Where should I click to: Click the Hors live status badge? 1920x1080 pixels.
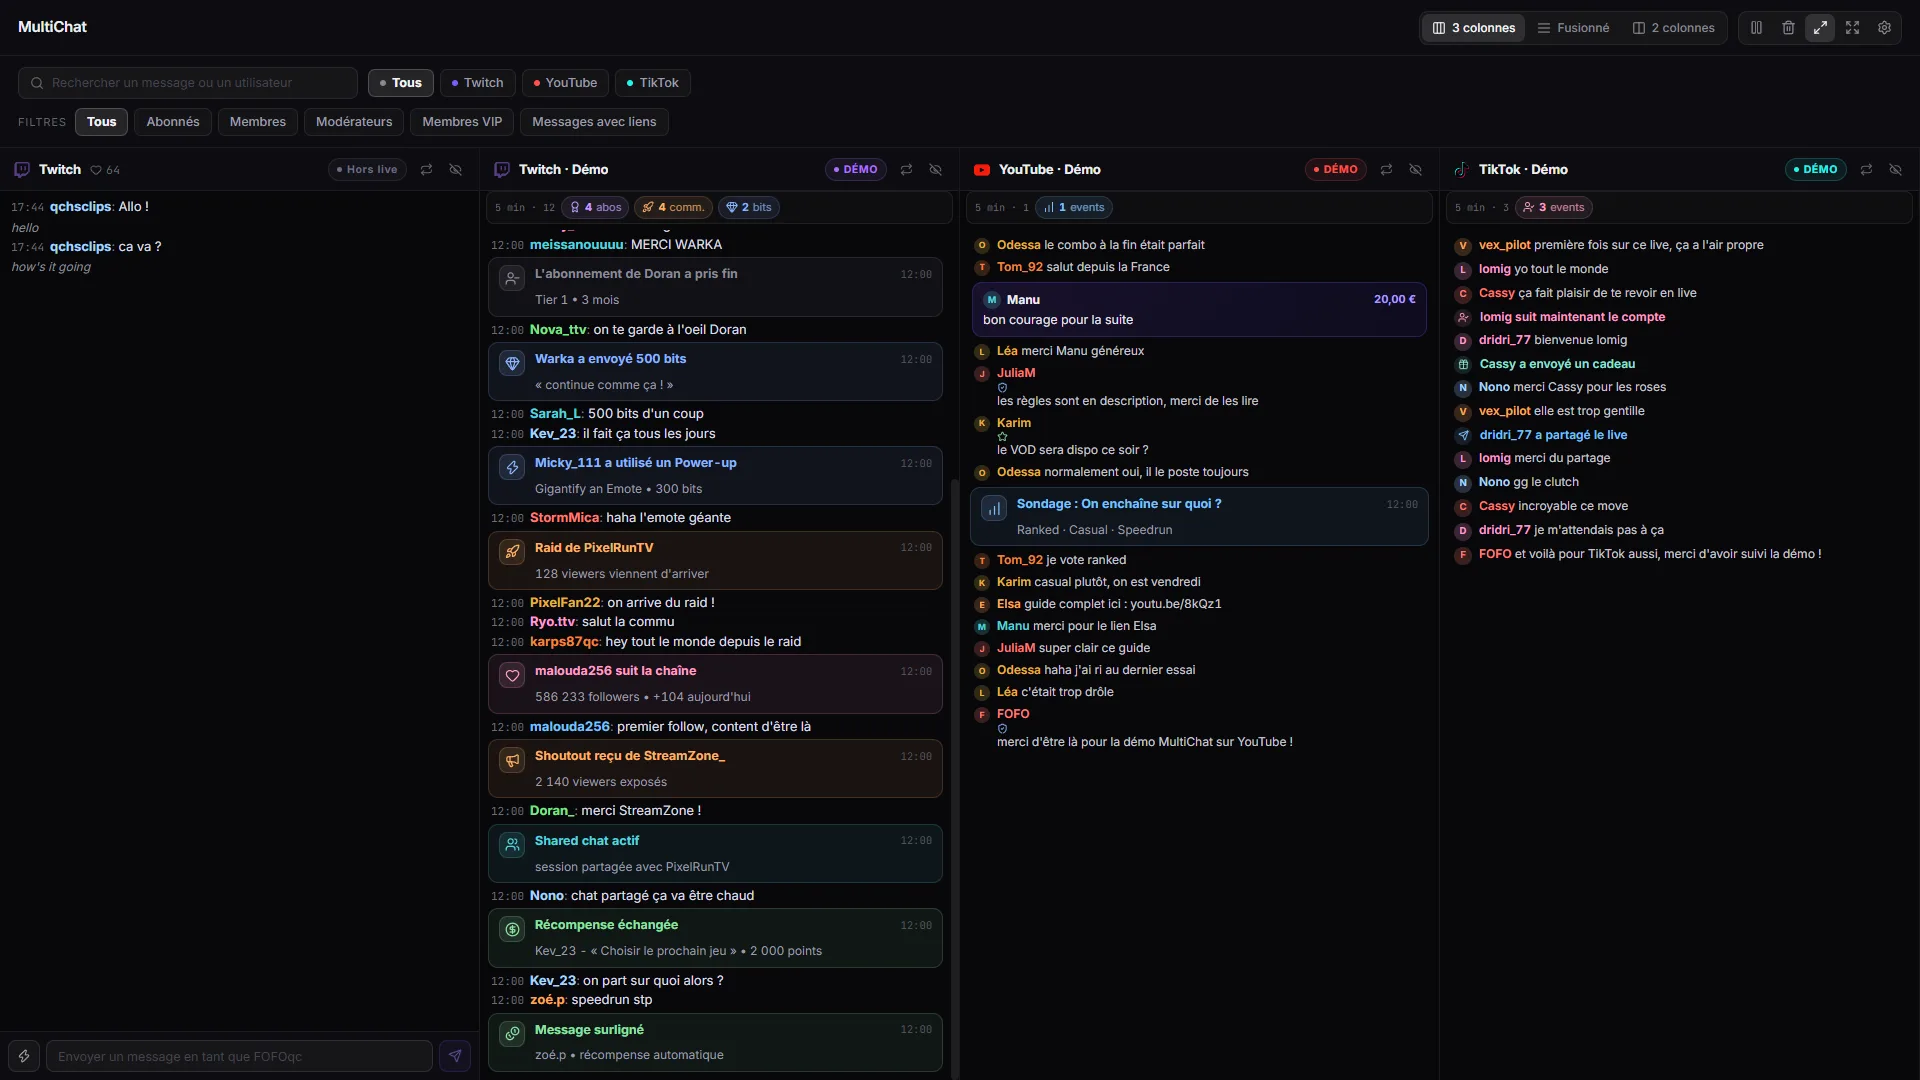coord(367,170)
